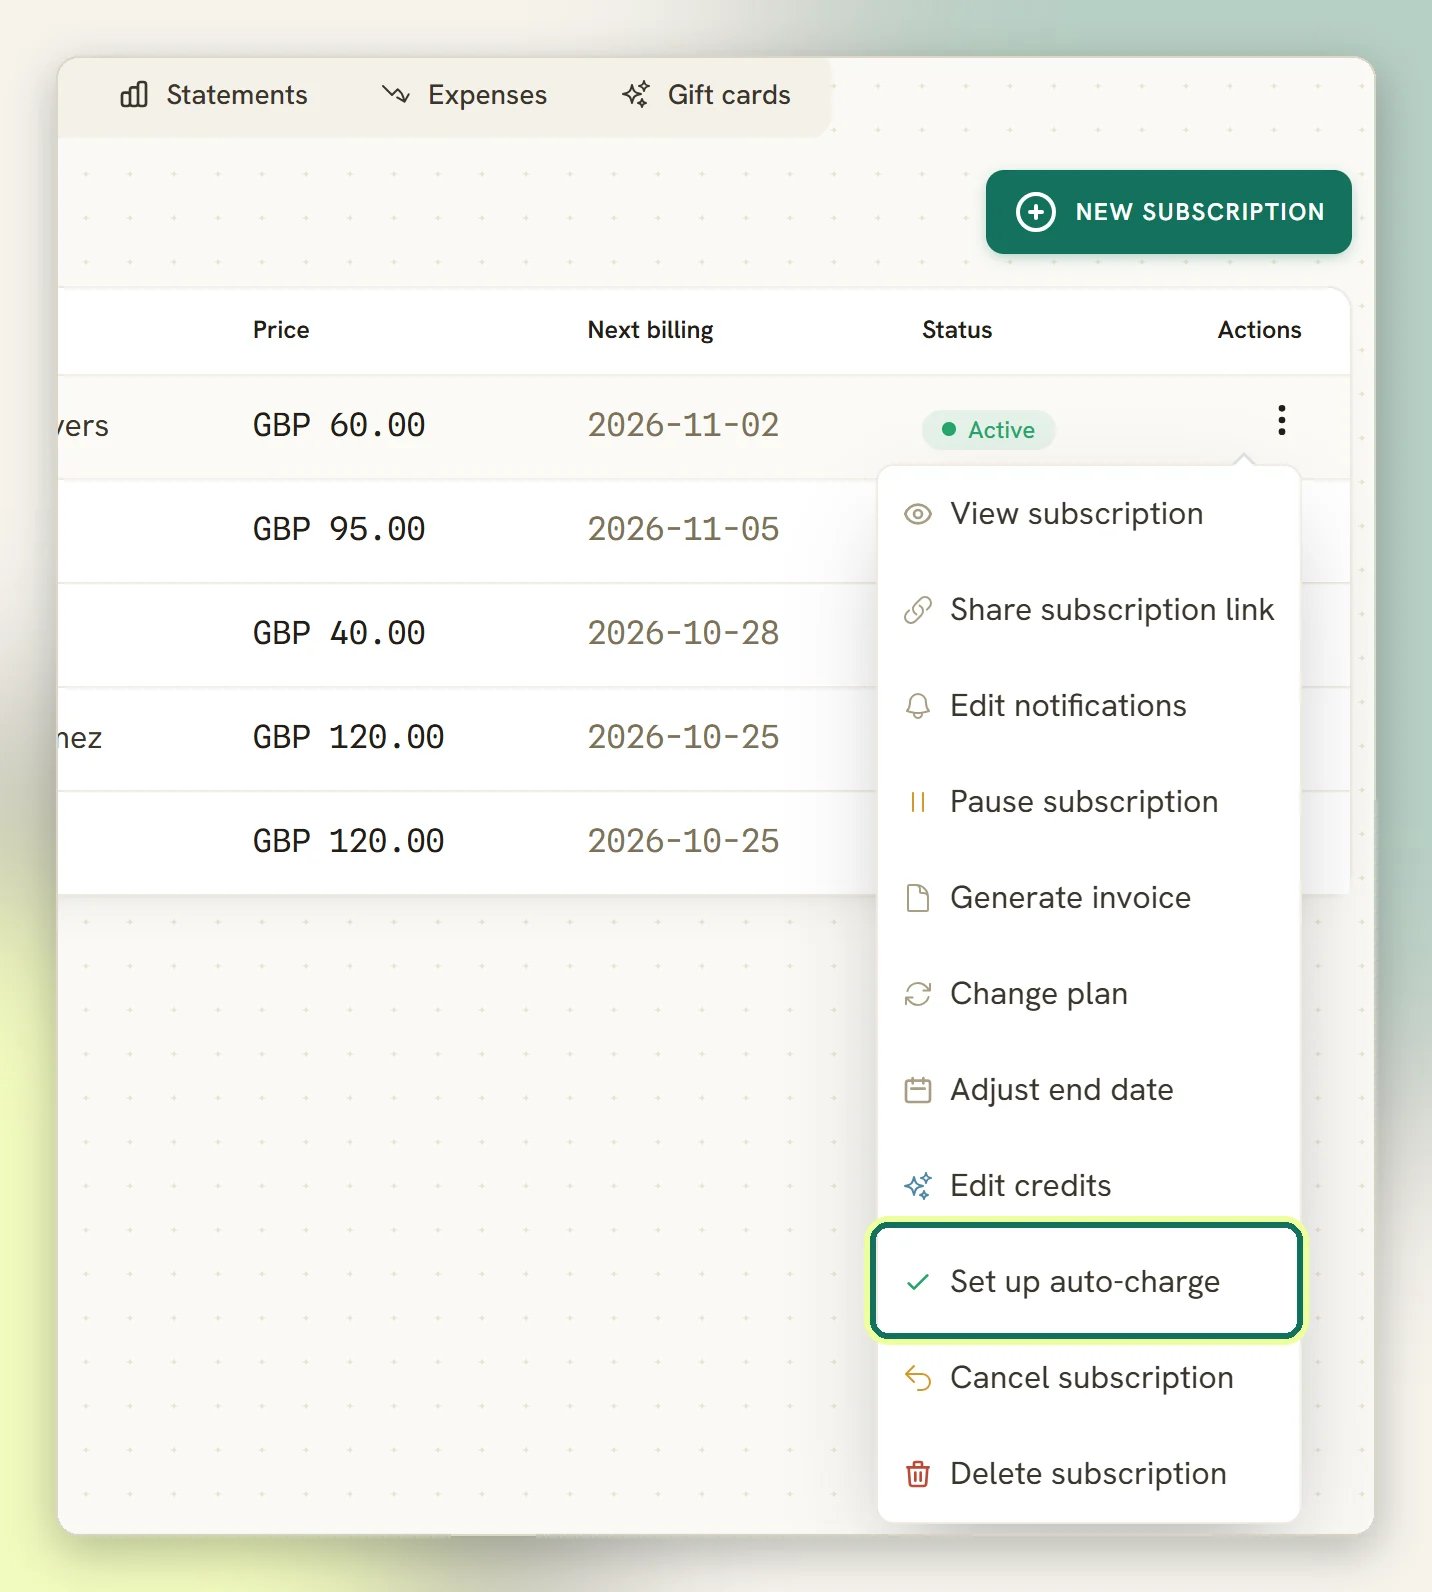Click the GBP 40.00 price cell
The image size is (1432, 1592).
point(339,633)
